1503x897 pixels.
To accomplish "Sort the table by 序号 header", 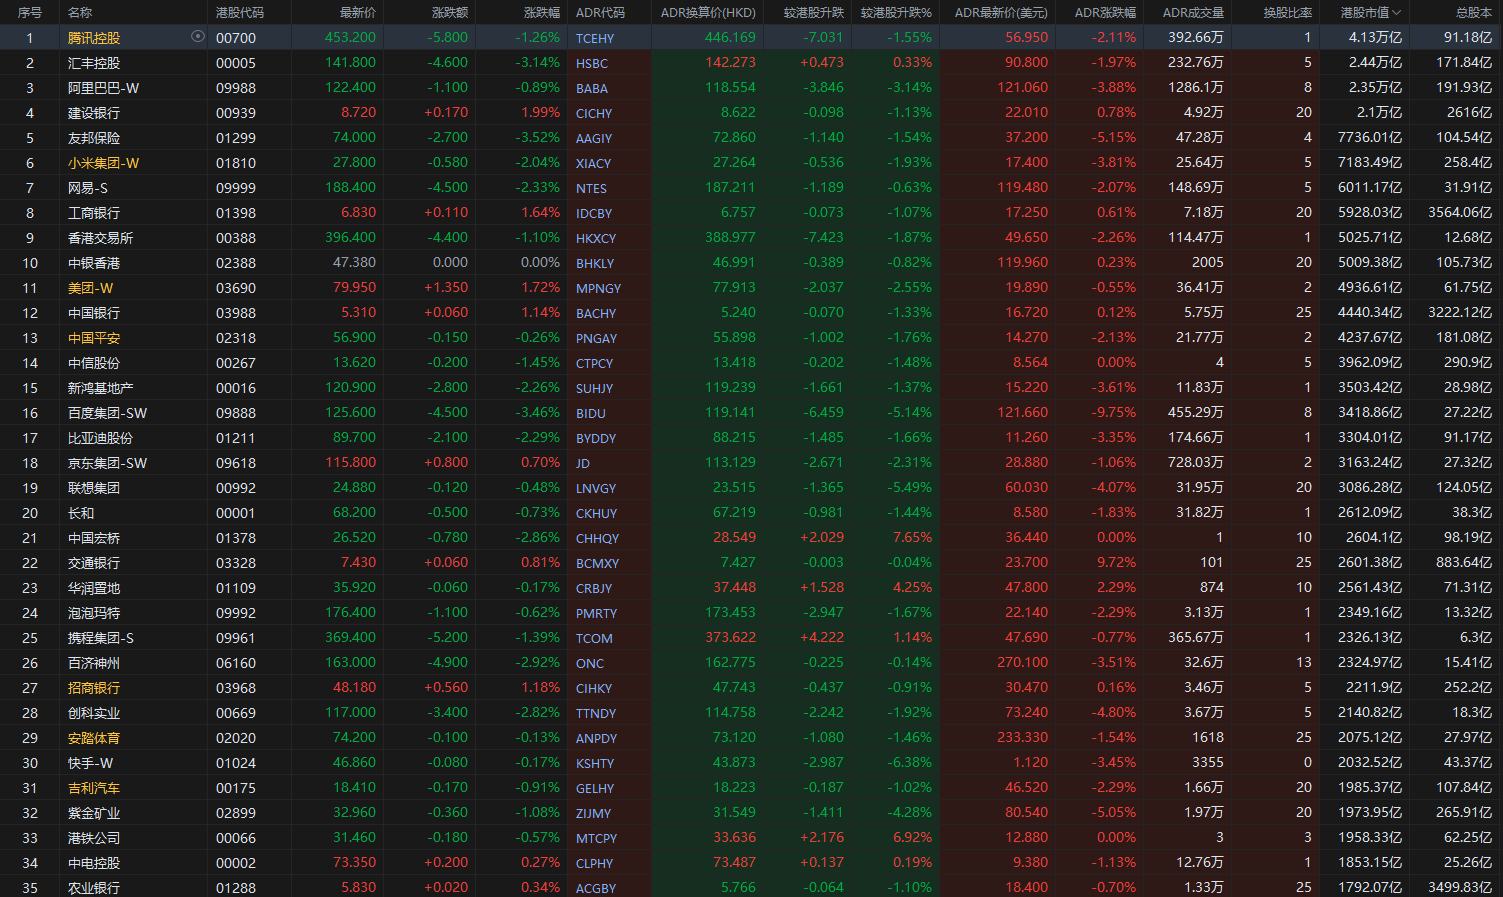I will 30,12.
